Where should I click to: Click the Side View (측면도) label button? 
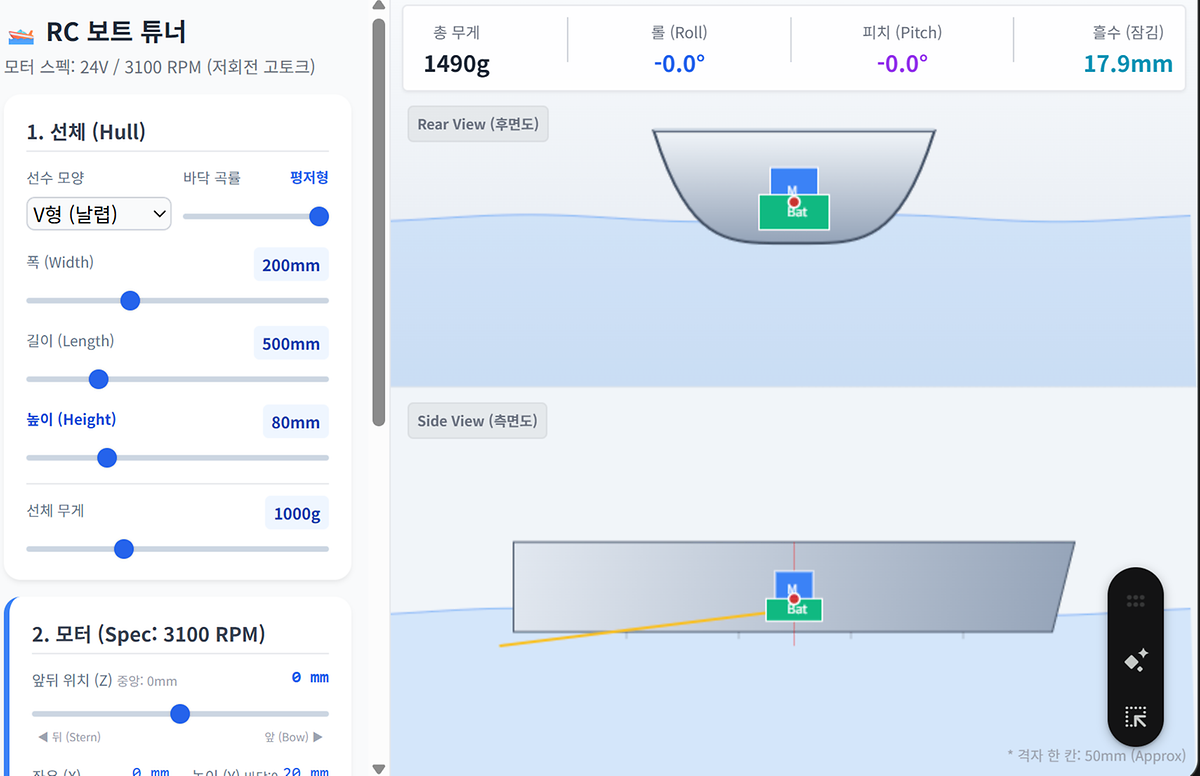(x=477, y=421)
